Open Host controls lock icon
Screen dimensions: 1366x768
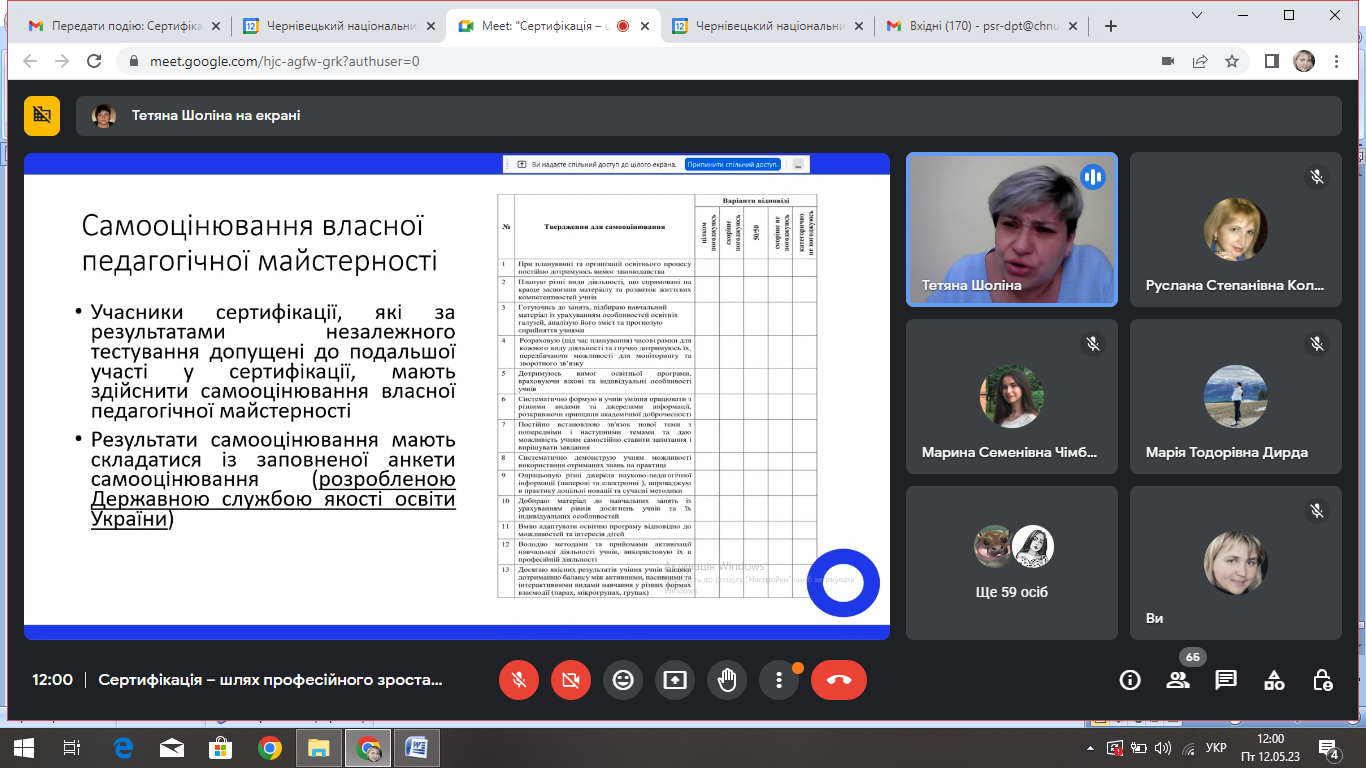coord(1322,680)
